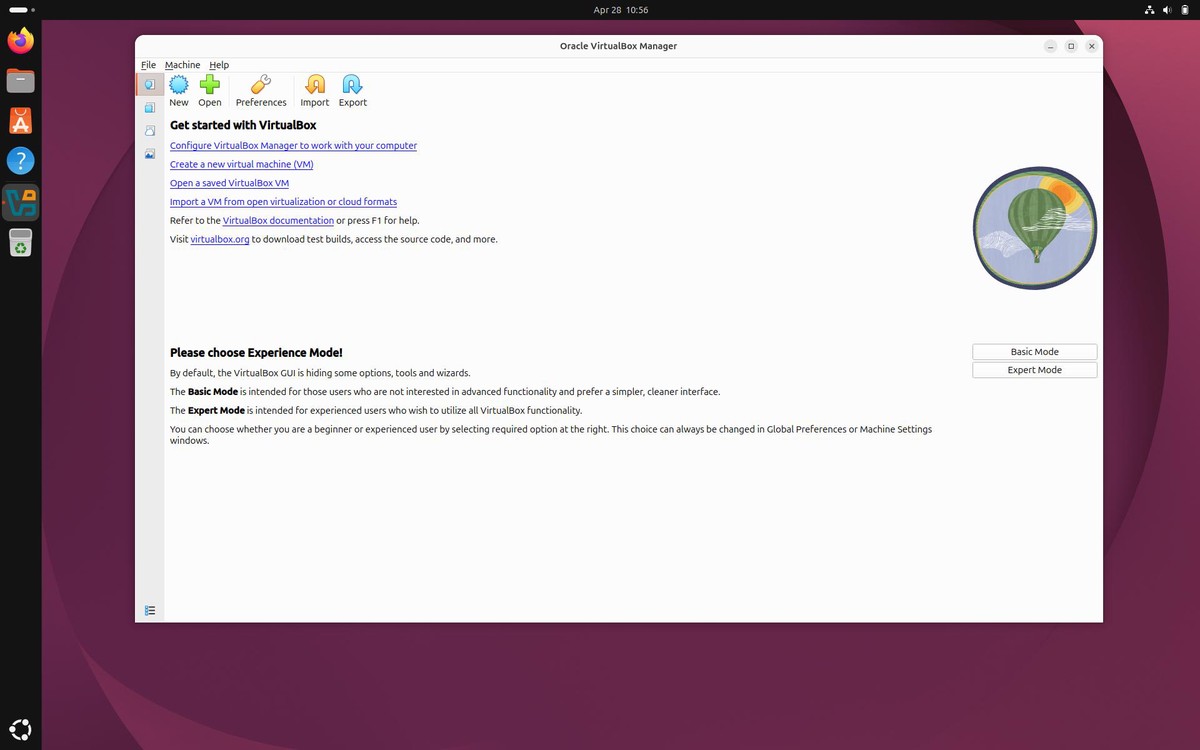Click the green plus Open toolbar icon

point(210,85)
